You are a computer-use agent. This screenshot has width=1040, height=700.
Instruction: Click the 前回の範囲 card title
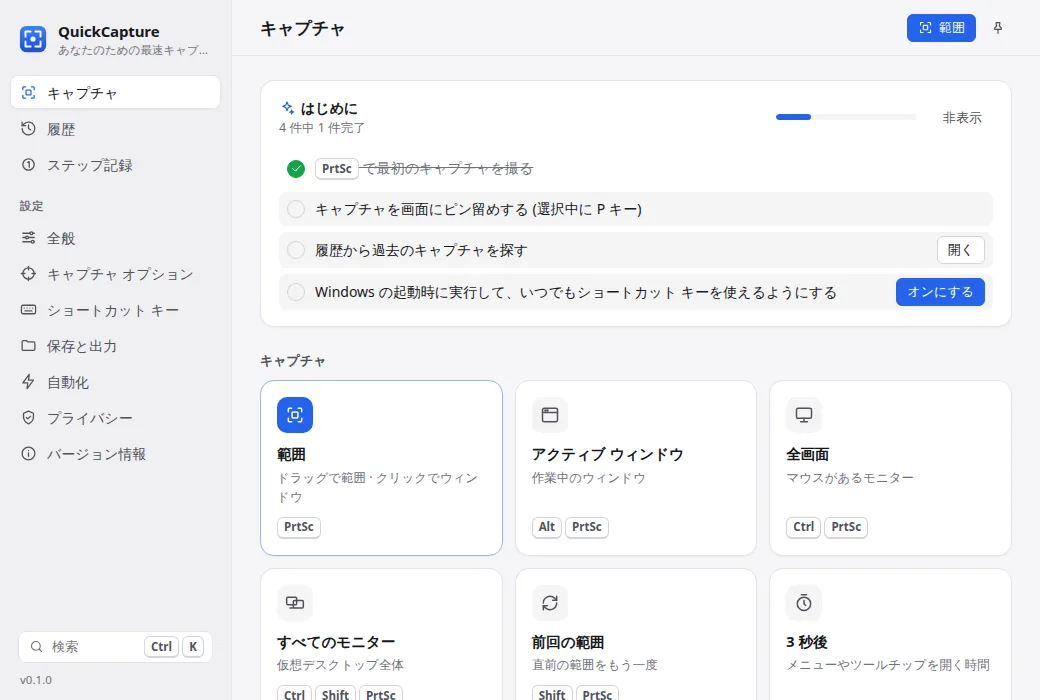[x=568, y=642]
